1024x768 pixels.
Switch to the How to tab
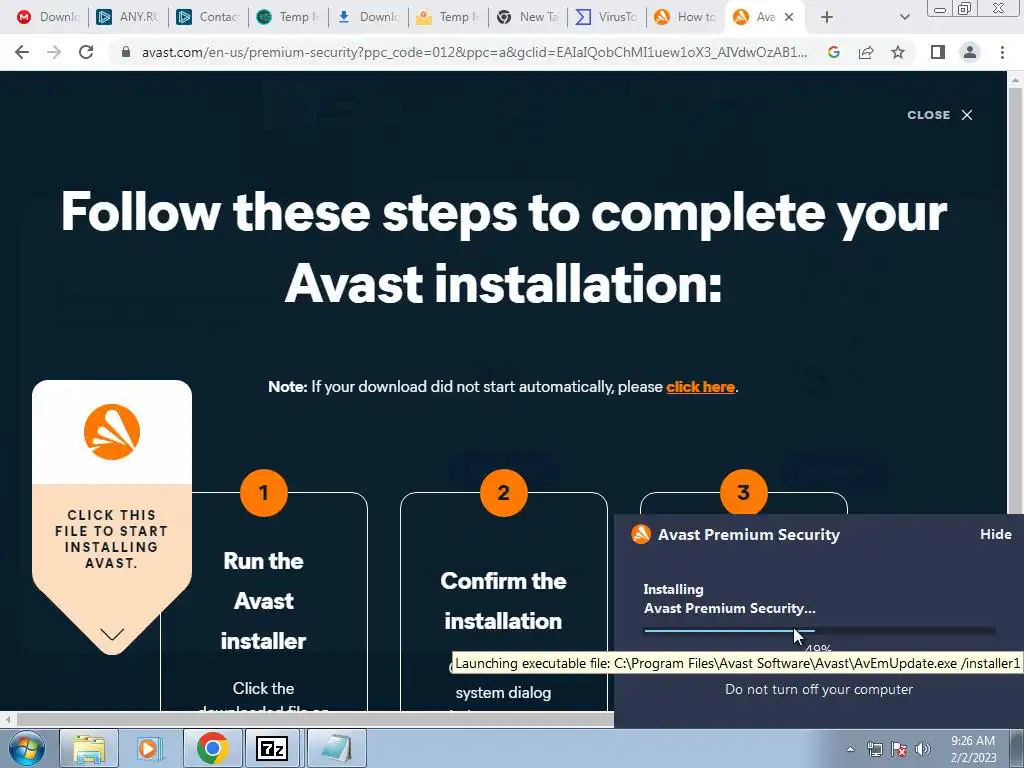pyautogui.click(x=685, y=17)
